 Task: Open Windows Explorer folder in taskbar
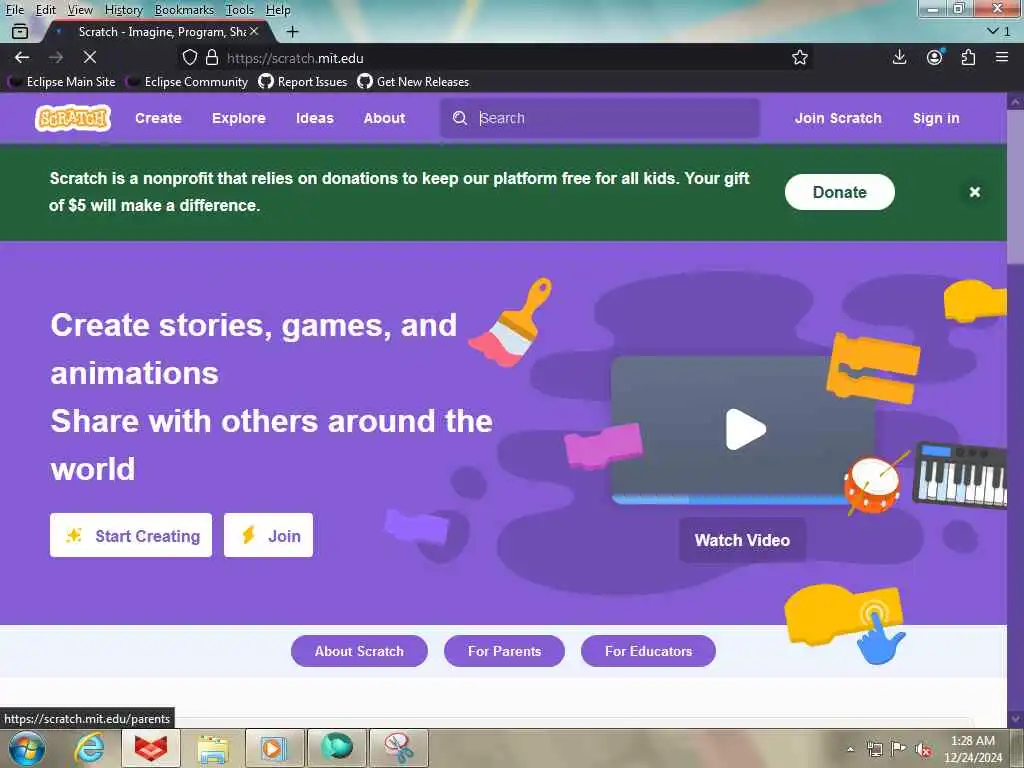[213, 748]
